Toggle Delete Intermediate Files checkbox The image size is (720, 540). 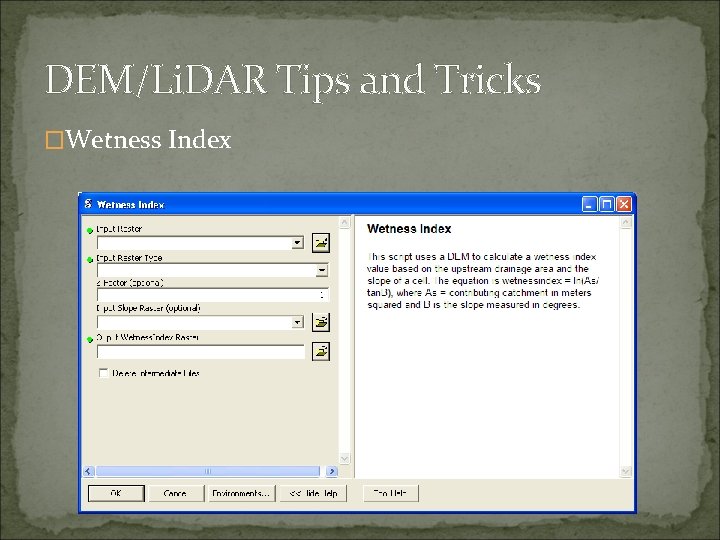coord(103,373)
